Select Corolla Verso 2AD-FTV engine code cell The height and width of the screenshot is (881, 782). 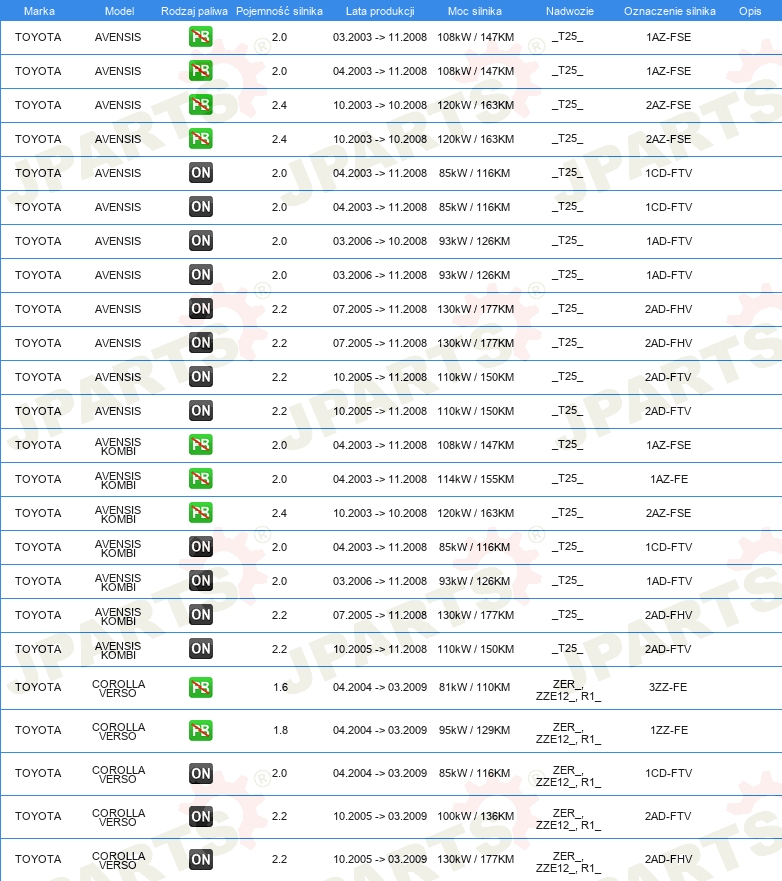point(668,816)
